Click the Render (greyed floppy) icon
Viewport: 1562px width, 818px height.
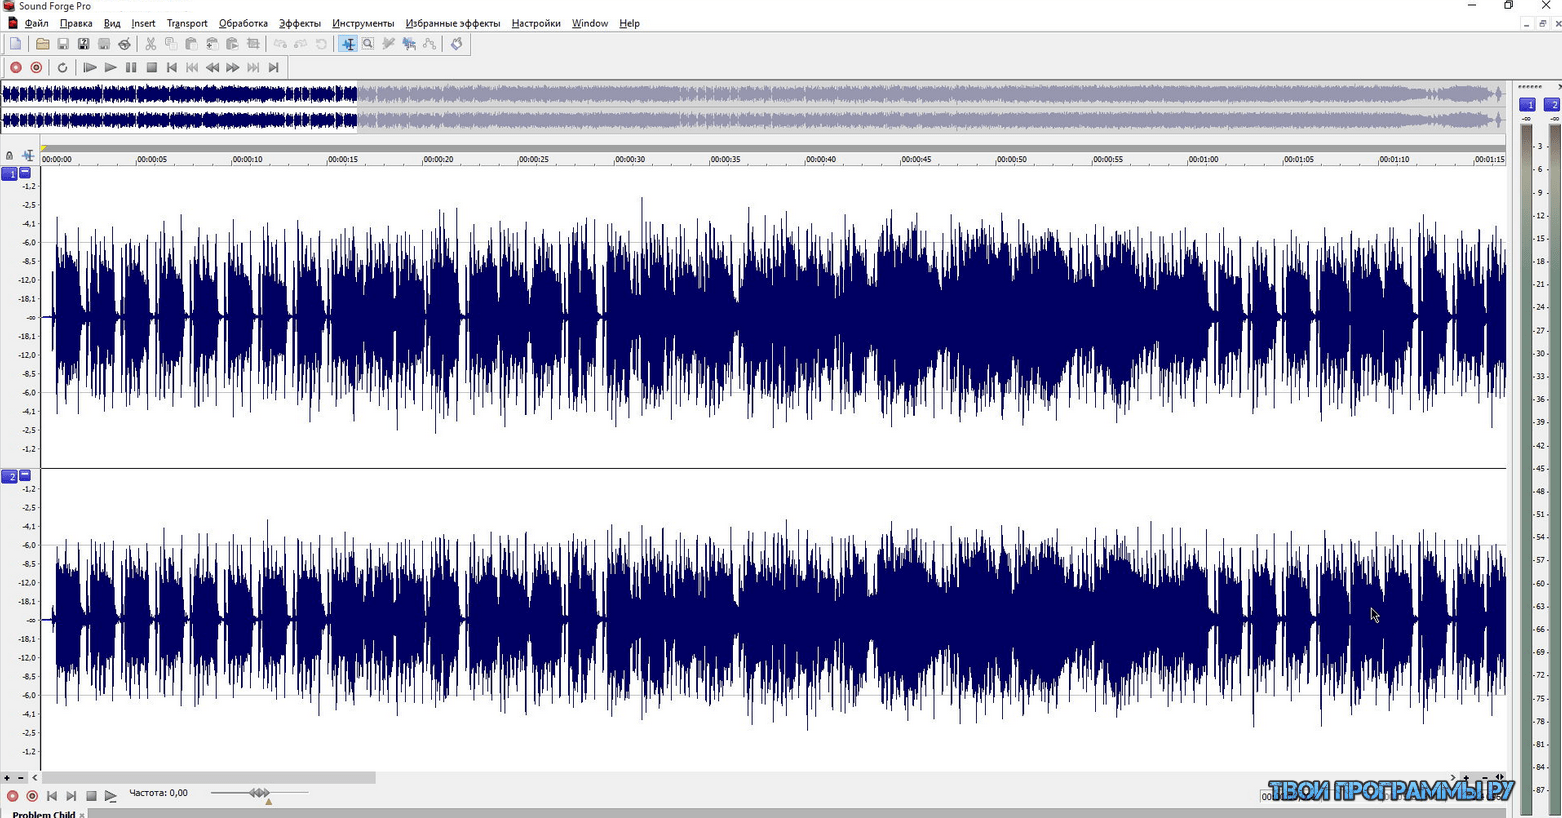(104, 44)
